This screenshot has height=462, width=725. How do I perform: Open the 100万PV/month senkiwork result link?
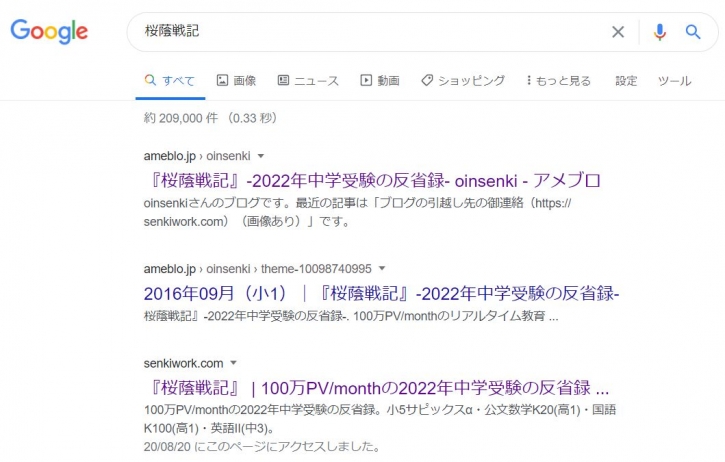tap(376, 388)
